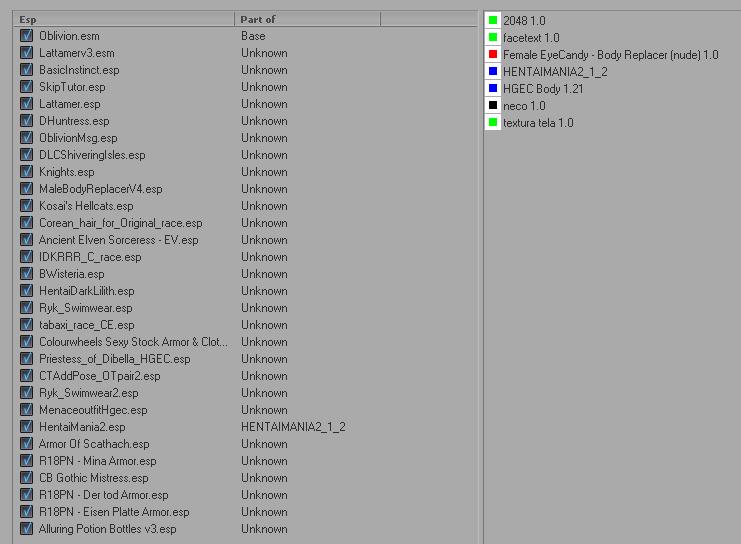Image resolution: width=741 pixels, height=544 pixels.
Task: Toggle DHuntress.esp checkbox
Action: [x=26, y=121]
